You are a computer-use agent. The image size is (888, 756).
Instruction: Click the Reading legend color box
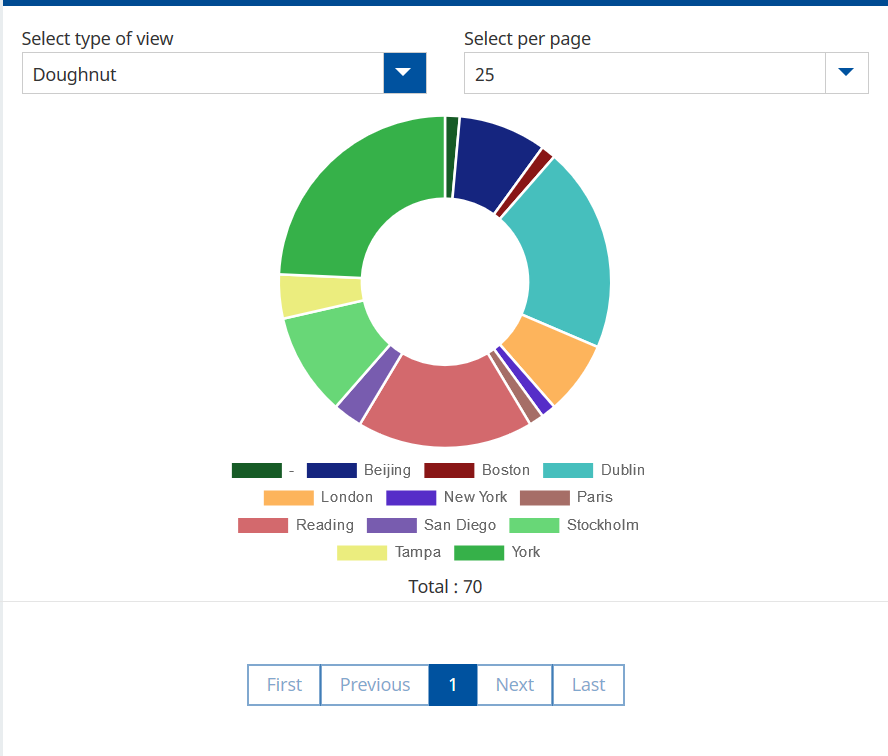[x=263, y=525]
